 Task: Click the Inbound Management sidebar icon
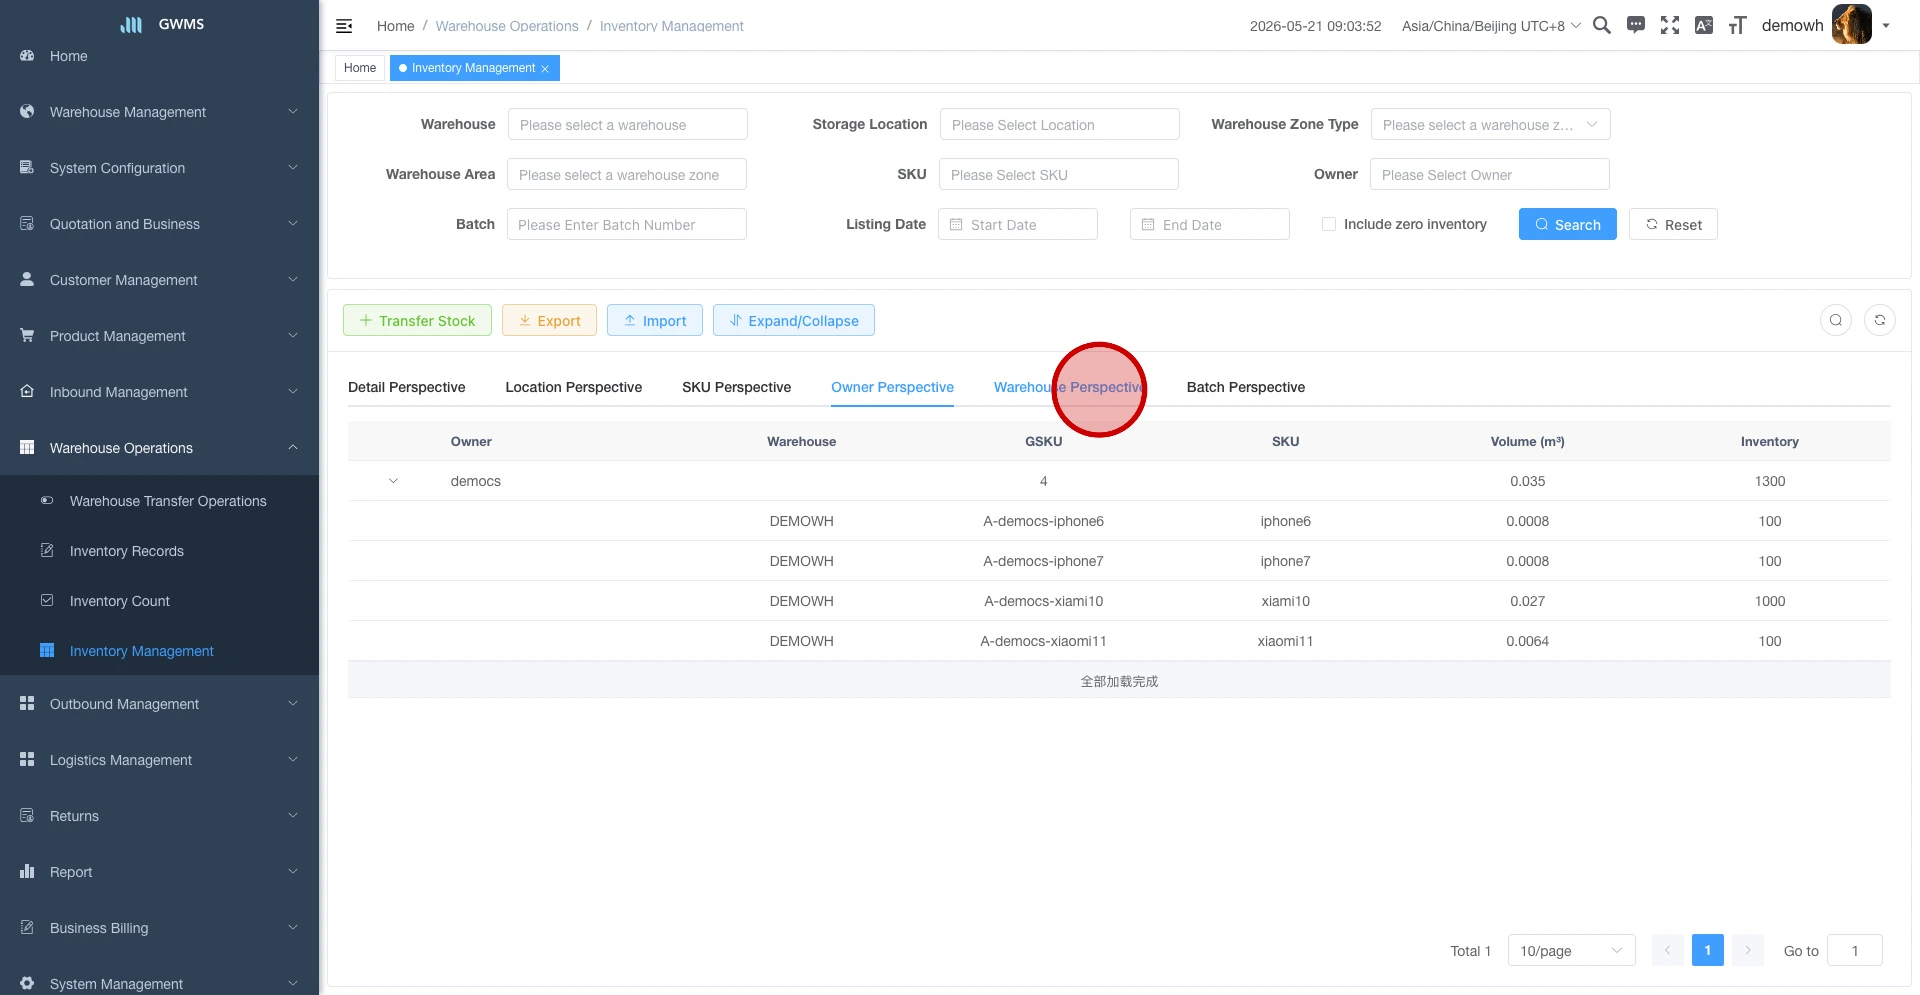(x=27, y=392)
